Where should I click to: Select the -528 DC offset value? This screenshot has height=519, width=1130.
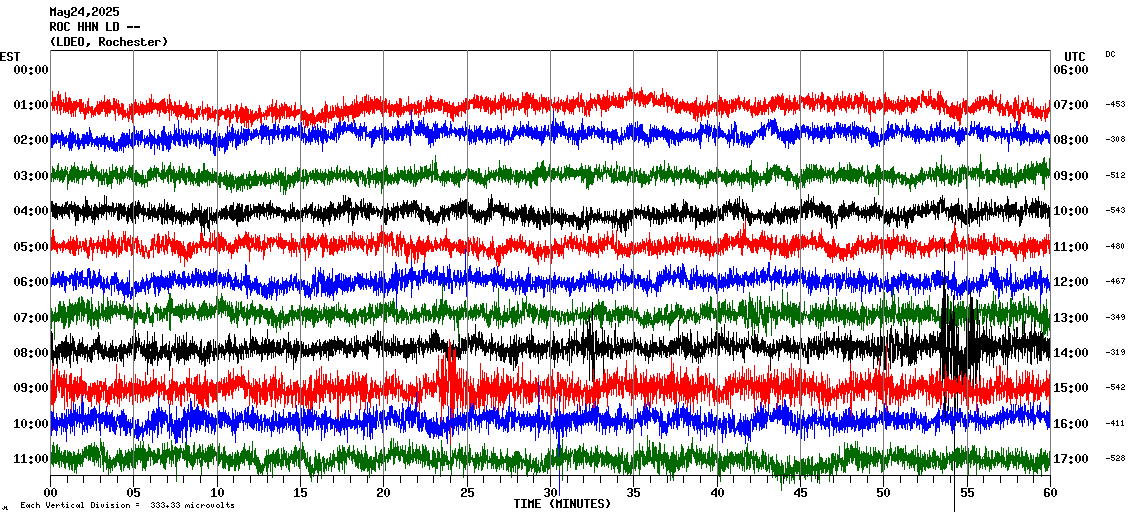(1115, 459)
